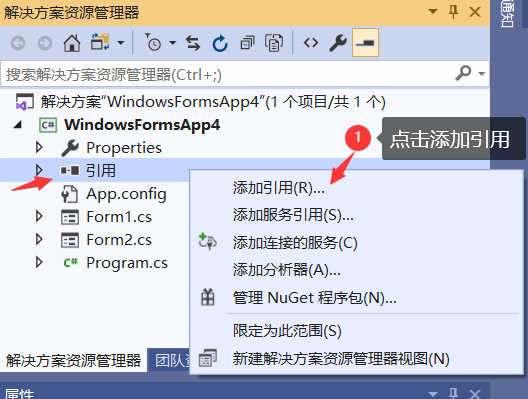Switch views with the solutions and folders icon
Screen dimensions: 528x399
point(100,42)
